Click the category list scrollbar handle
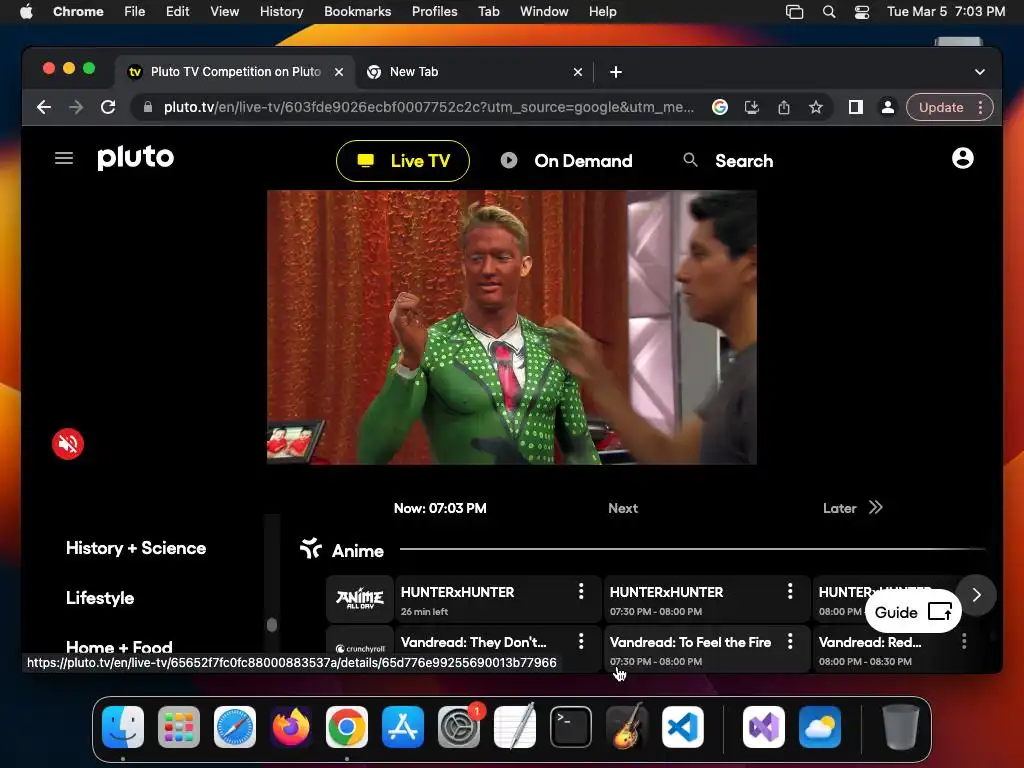The width and height of the screenshot is (1024, 768). pos(272,625)
